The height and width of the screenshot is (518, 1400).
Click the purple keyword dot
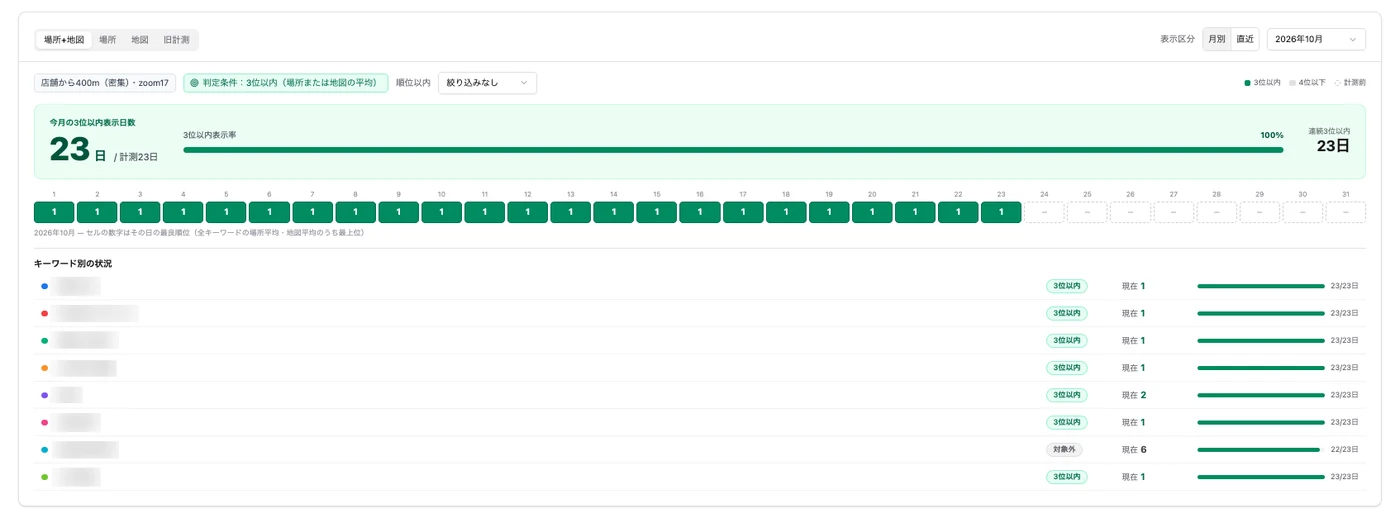[x=44, y=395]
